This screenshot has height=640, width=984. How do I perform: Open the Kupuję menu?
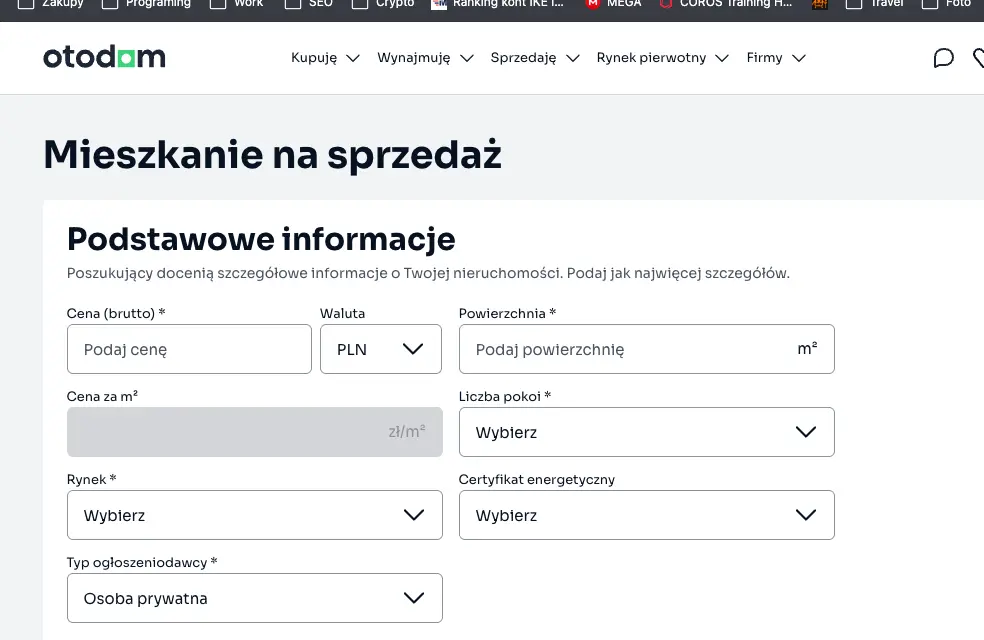point(325,58)
